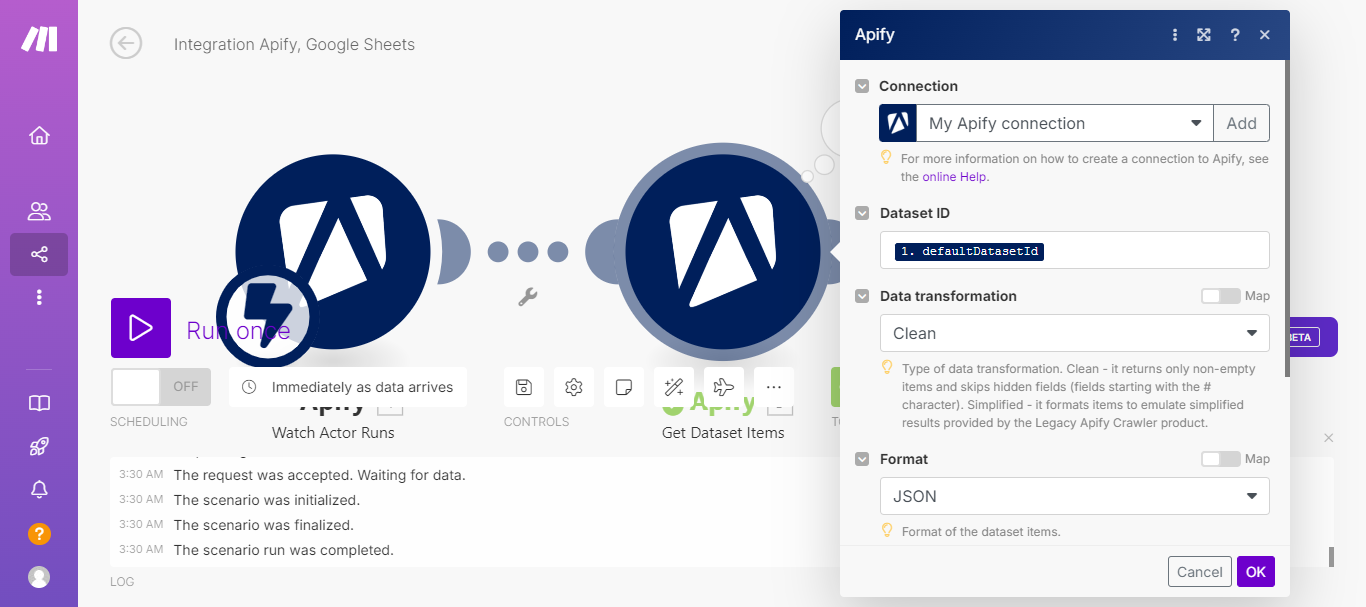Go to Home in the left sidebar
The width and height of the screenshot is (1366, 607).
tap(39, 135)
